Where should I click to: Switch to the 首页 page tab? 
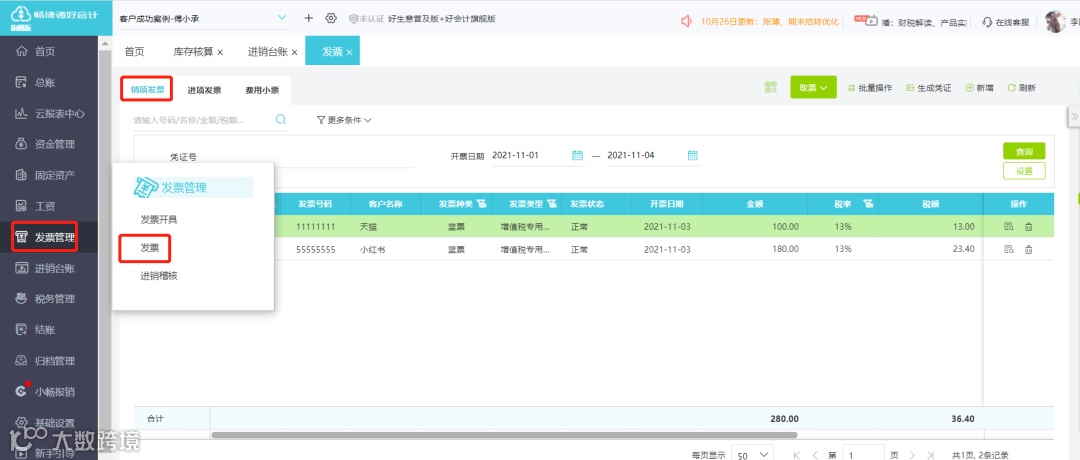(134, 52)
